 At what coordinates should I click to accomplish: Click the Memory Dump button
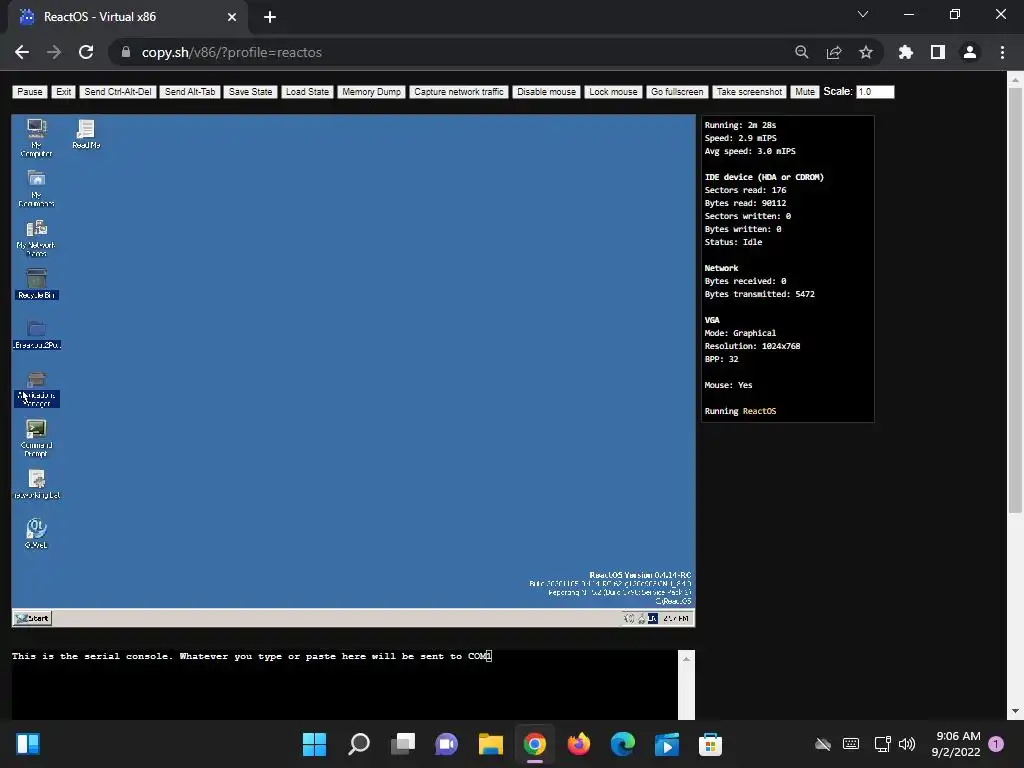click(x=372, y=92)
